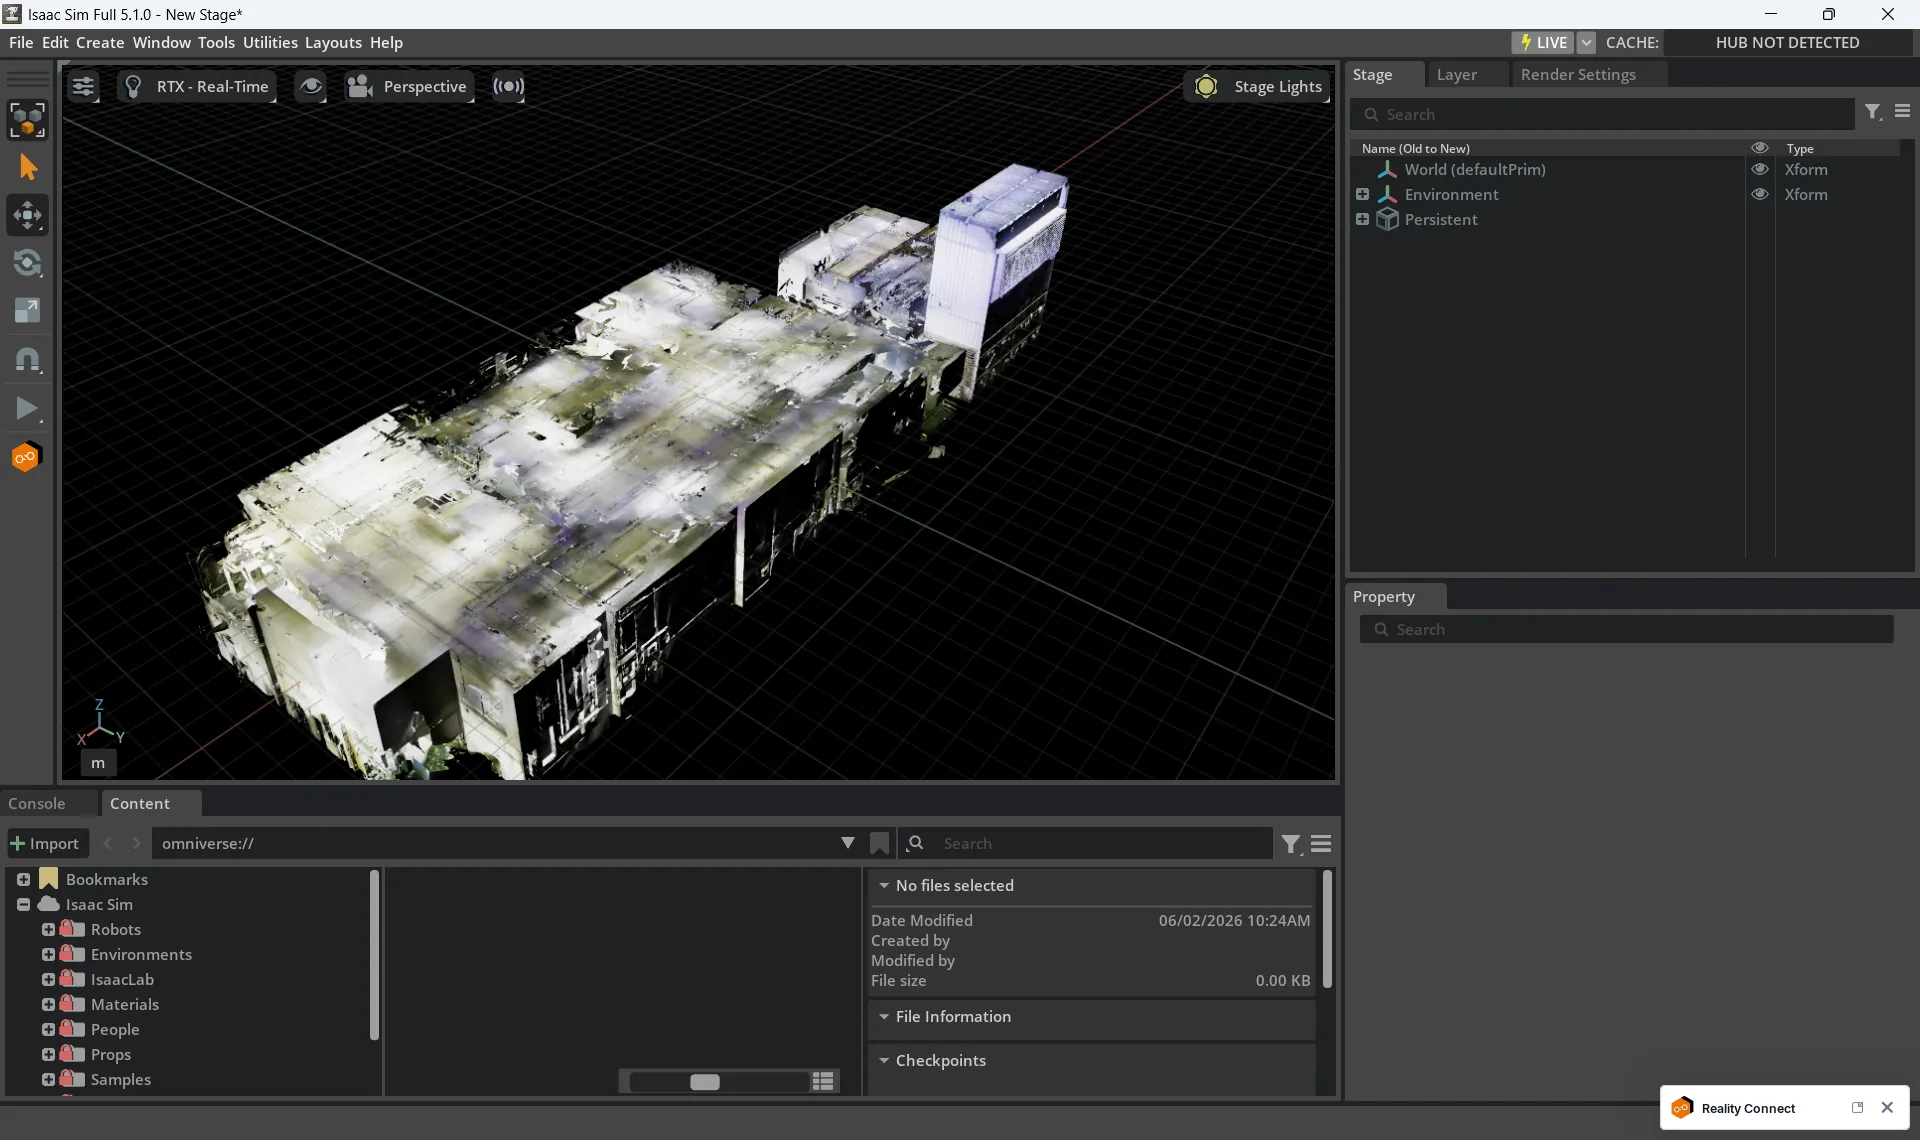Viewport: 1920px width, 1140px height.
Task: Click the viewport streaming waves icon
Action: point(508,87)
